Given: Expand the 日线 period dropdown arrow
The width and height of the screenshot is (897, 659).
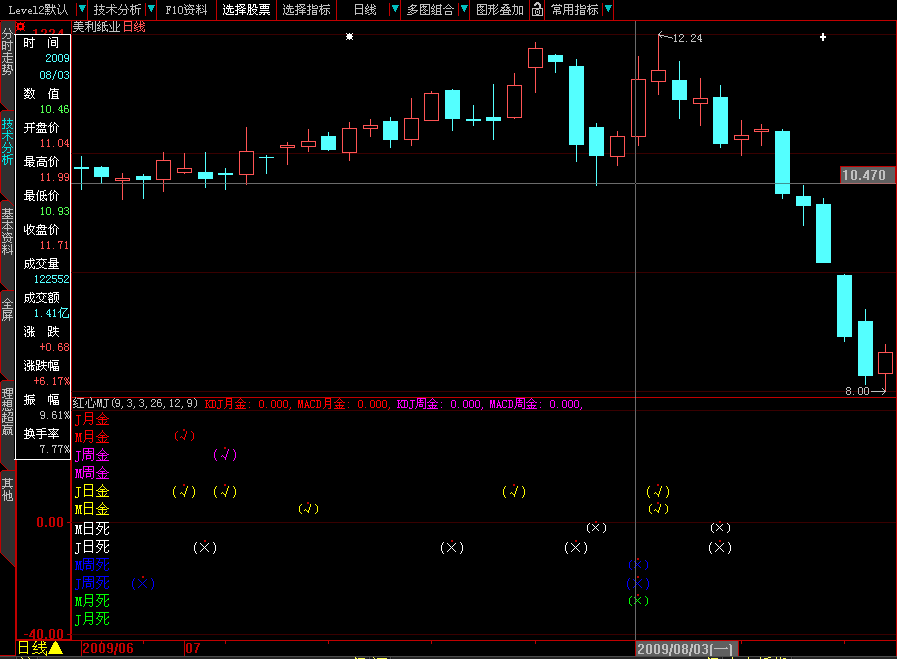Looking at the screenshot, I should (x=395, y=9).
